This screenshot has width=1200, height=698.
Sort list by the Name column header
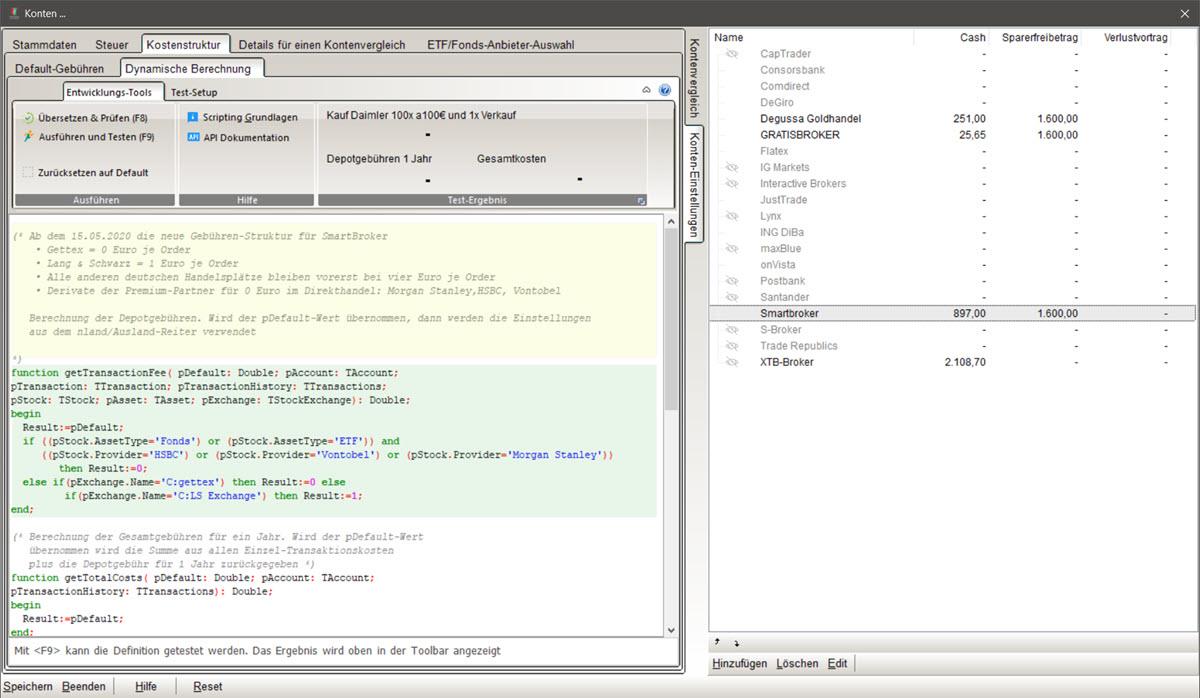(813, 37)
